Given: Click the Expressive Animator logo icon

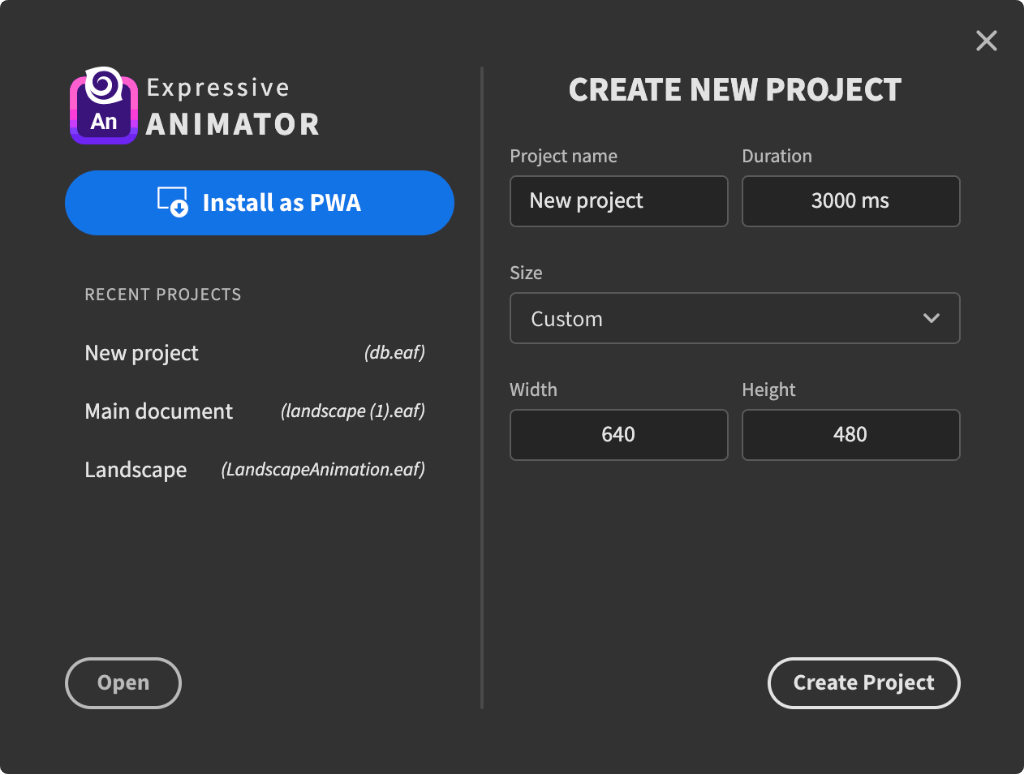Looking at the screenshot, I should pos(104,105).
